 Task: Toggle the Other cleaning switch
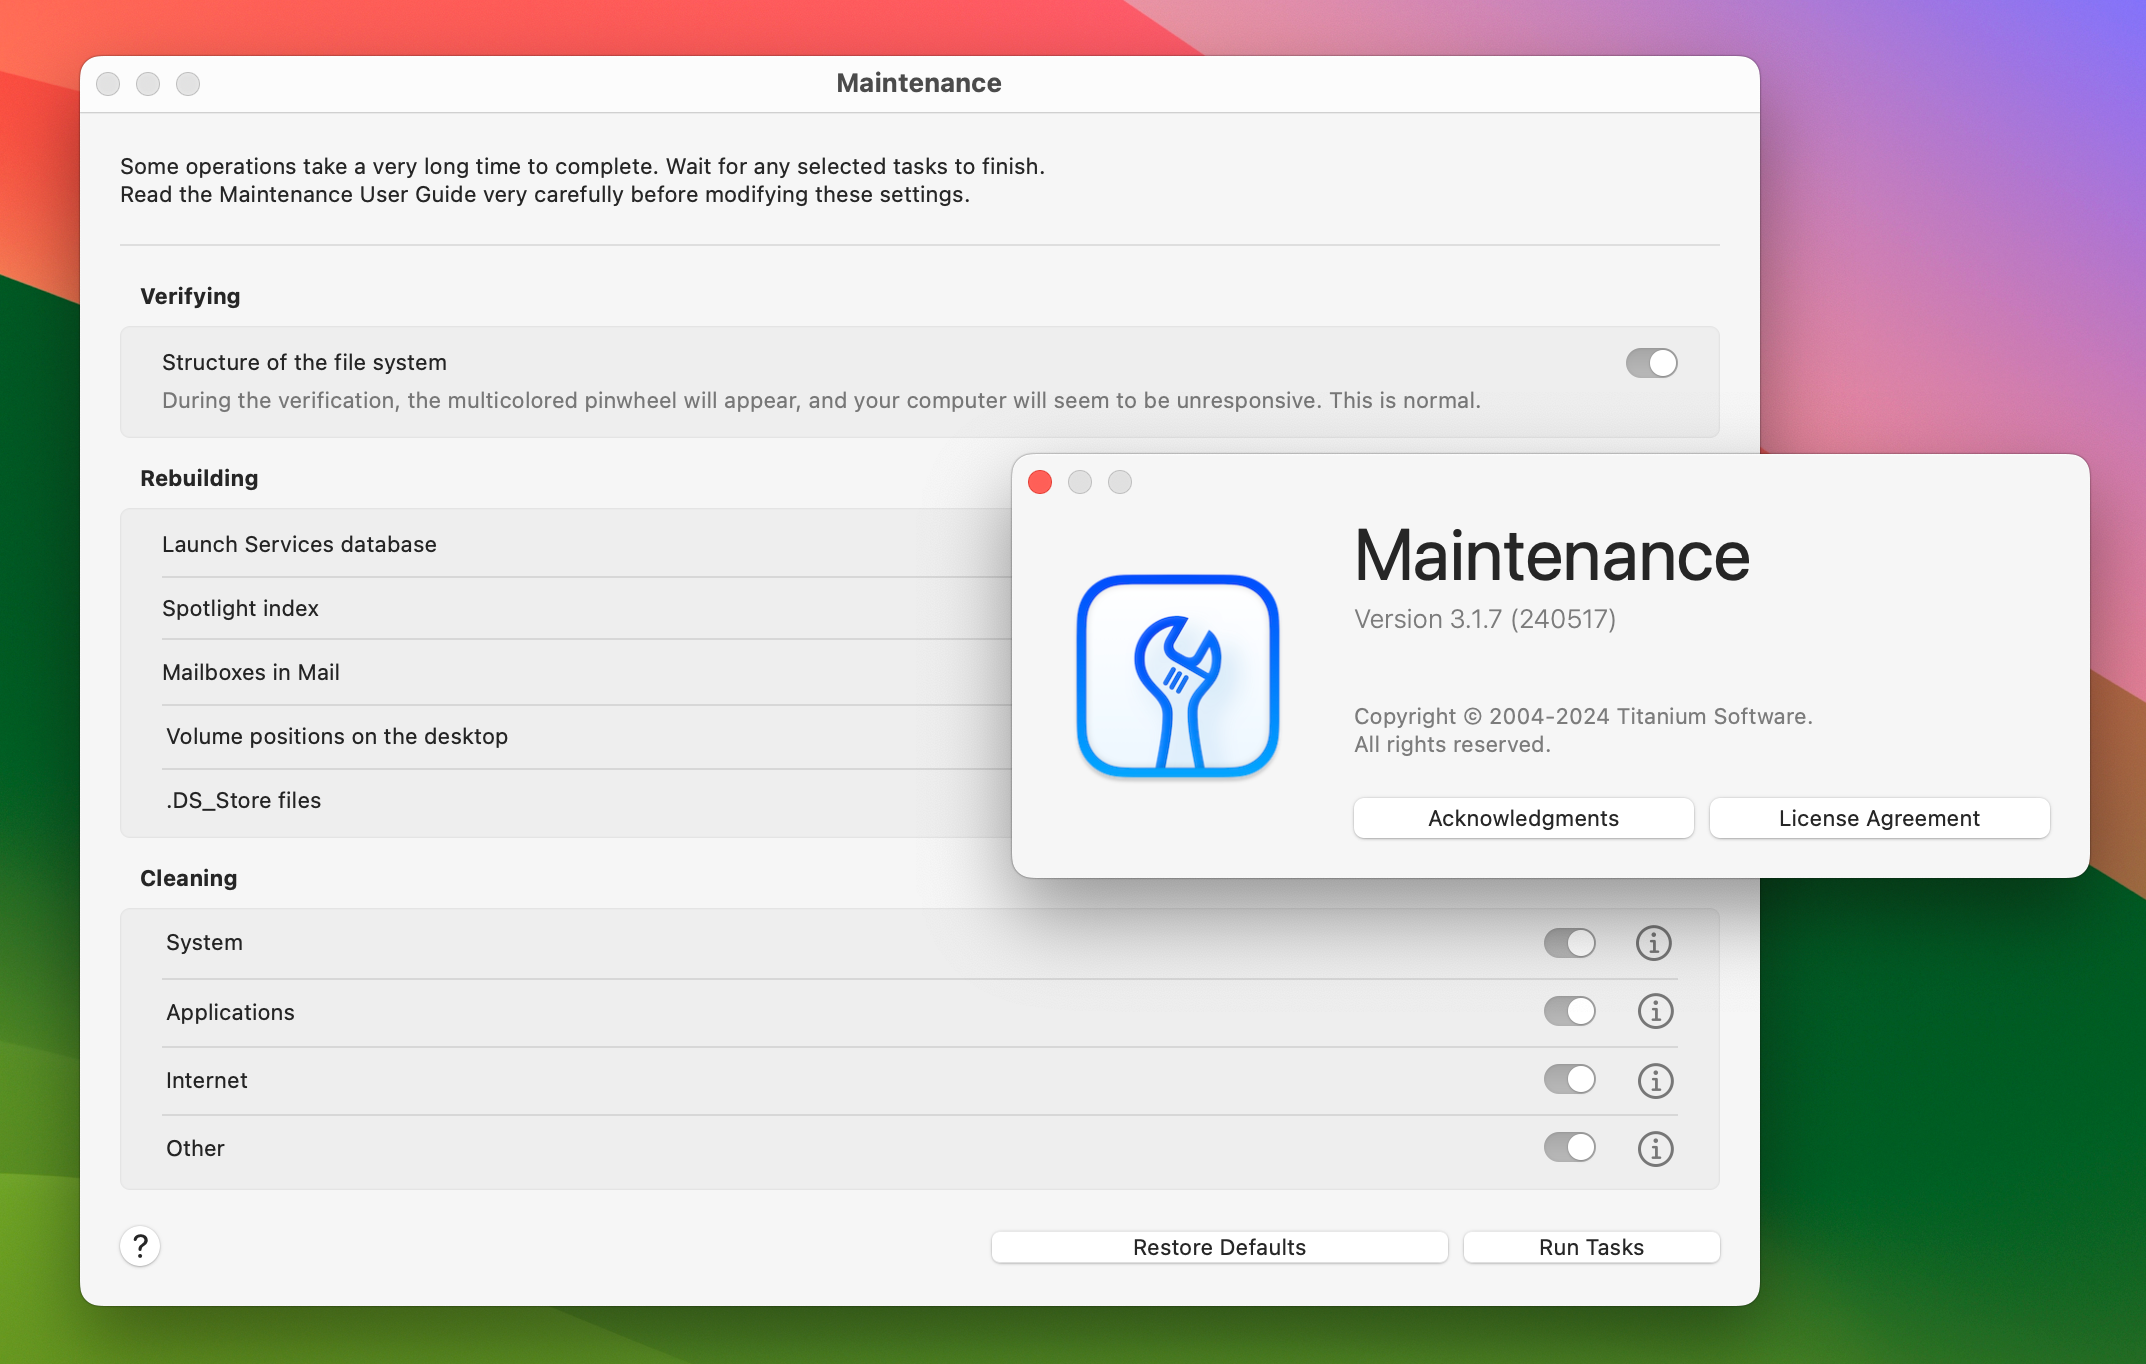pyautogui.click(x=1570, y=1147)
